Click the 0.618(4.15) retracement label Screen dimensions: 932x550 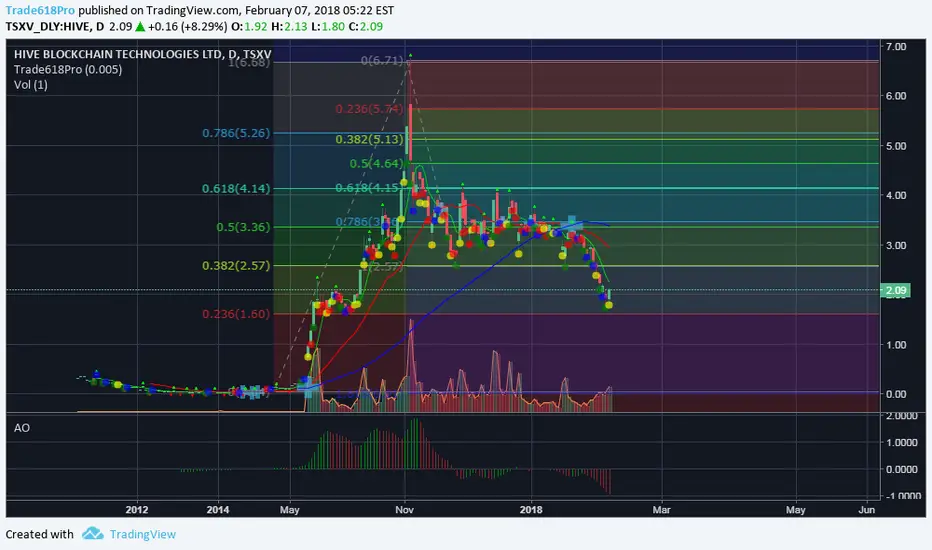point(369,188)
